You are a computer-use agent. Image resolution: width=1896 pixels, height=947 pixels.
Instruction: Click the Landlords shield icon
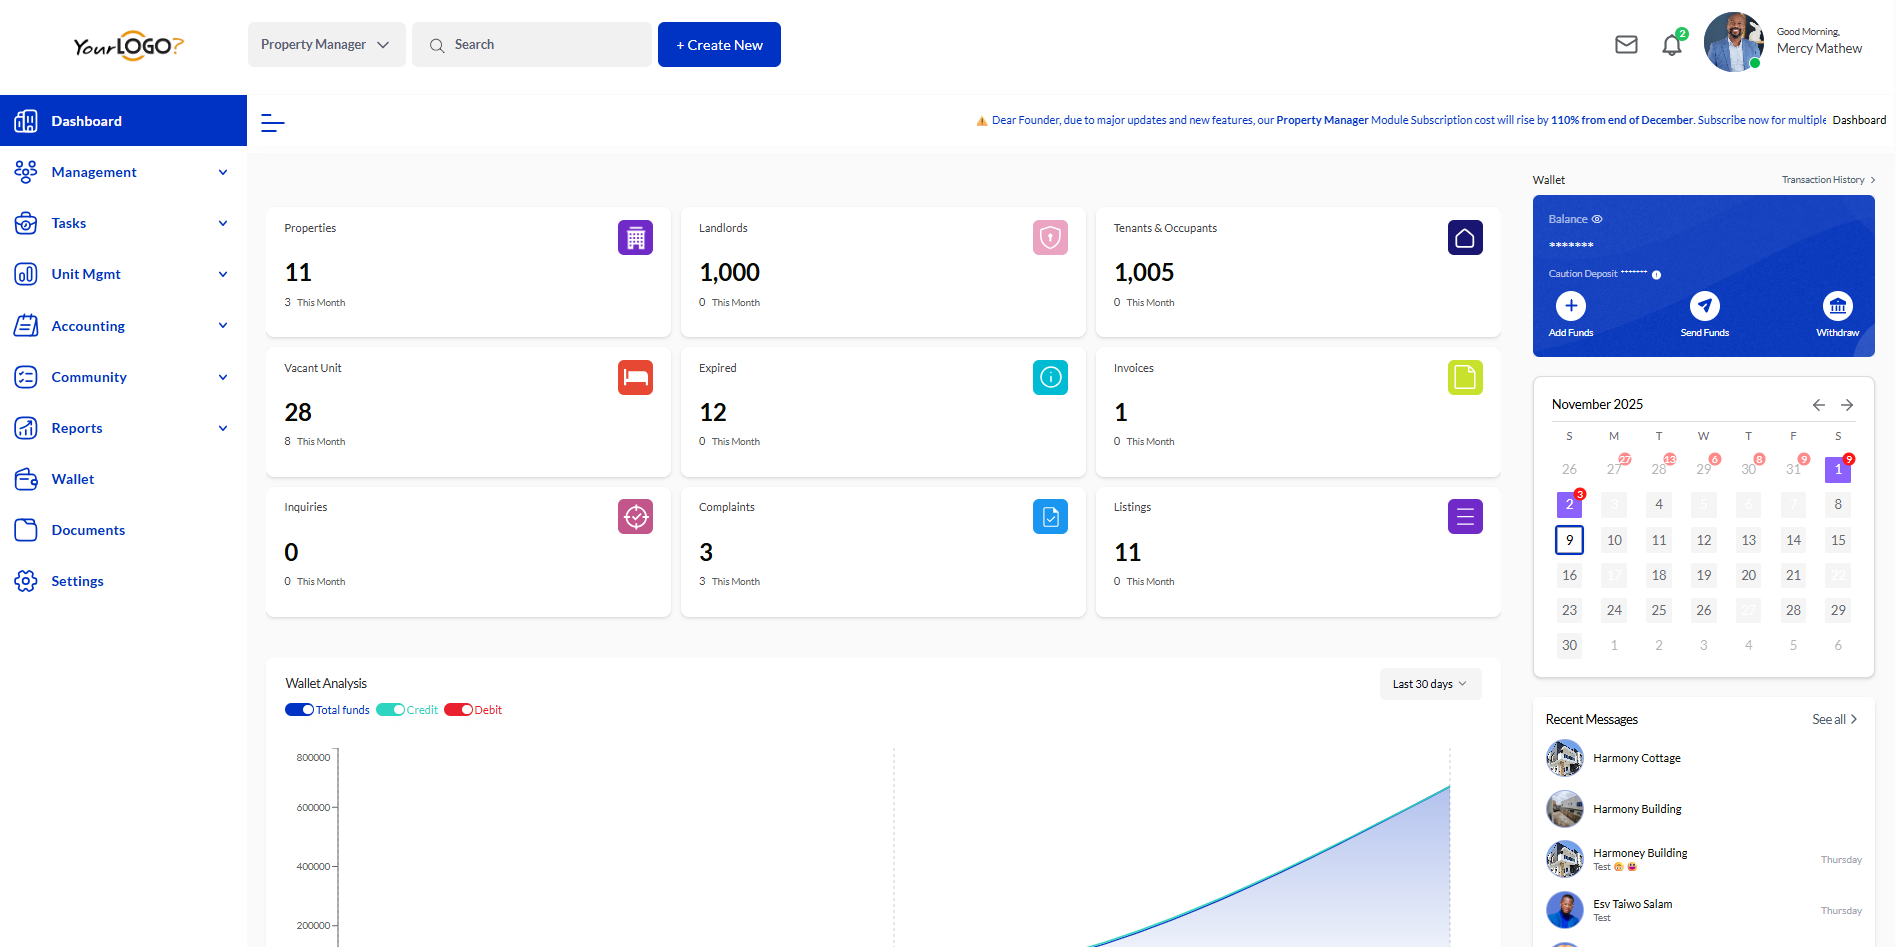(1050, 238)
